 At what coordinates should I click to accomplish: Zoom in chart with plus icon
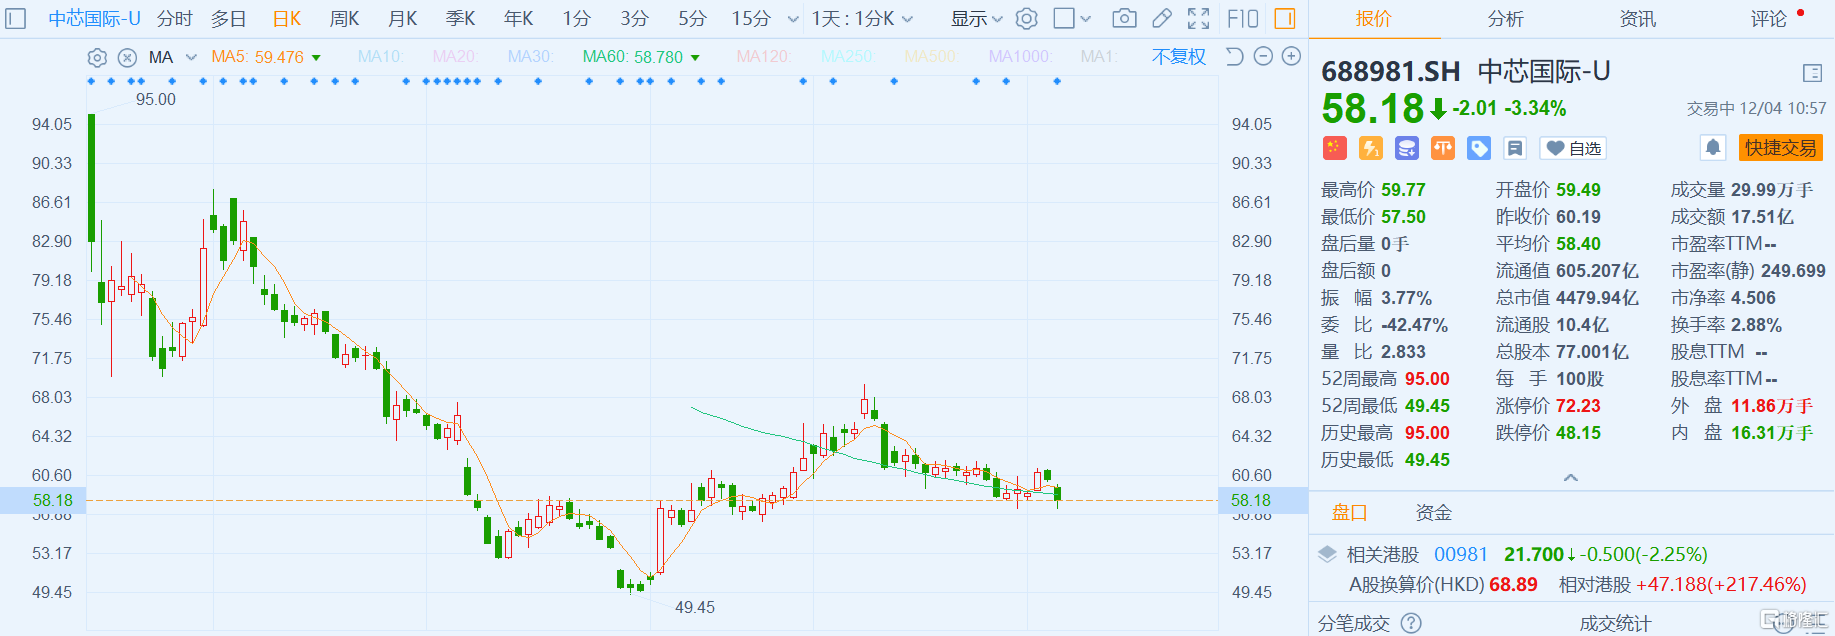1291,57
